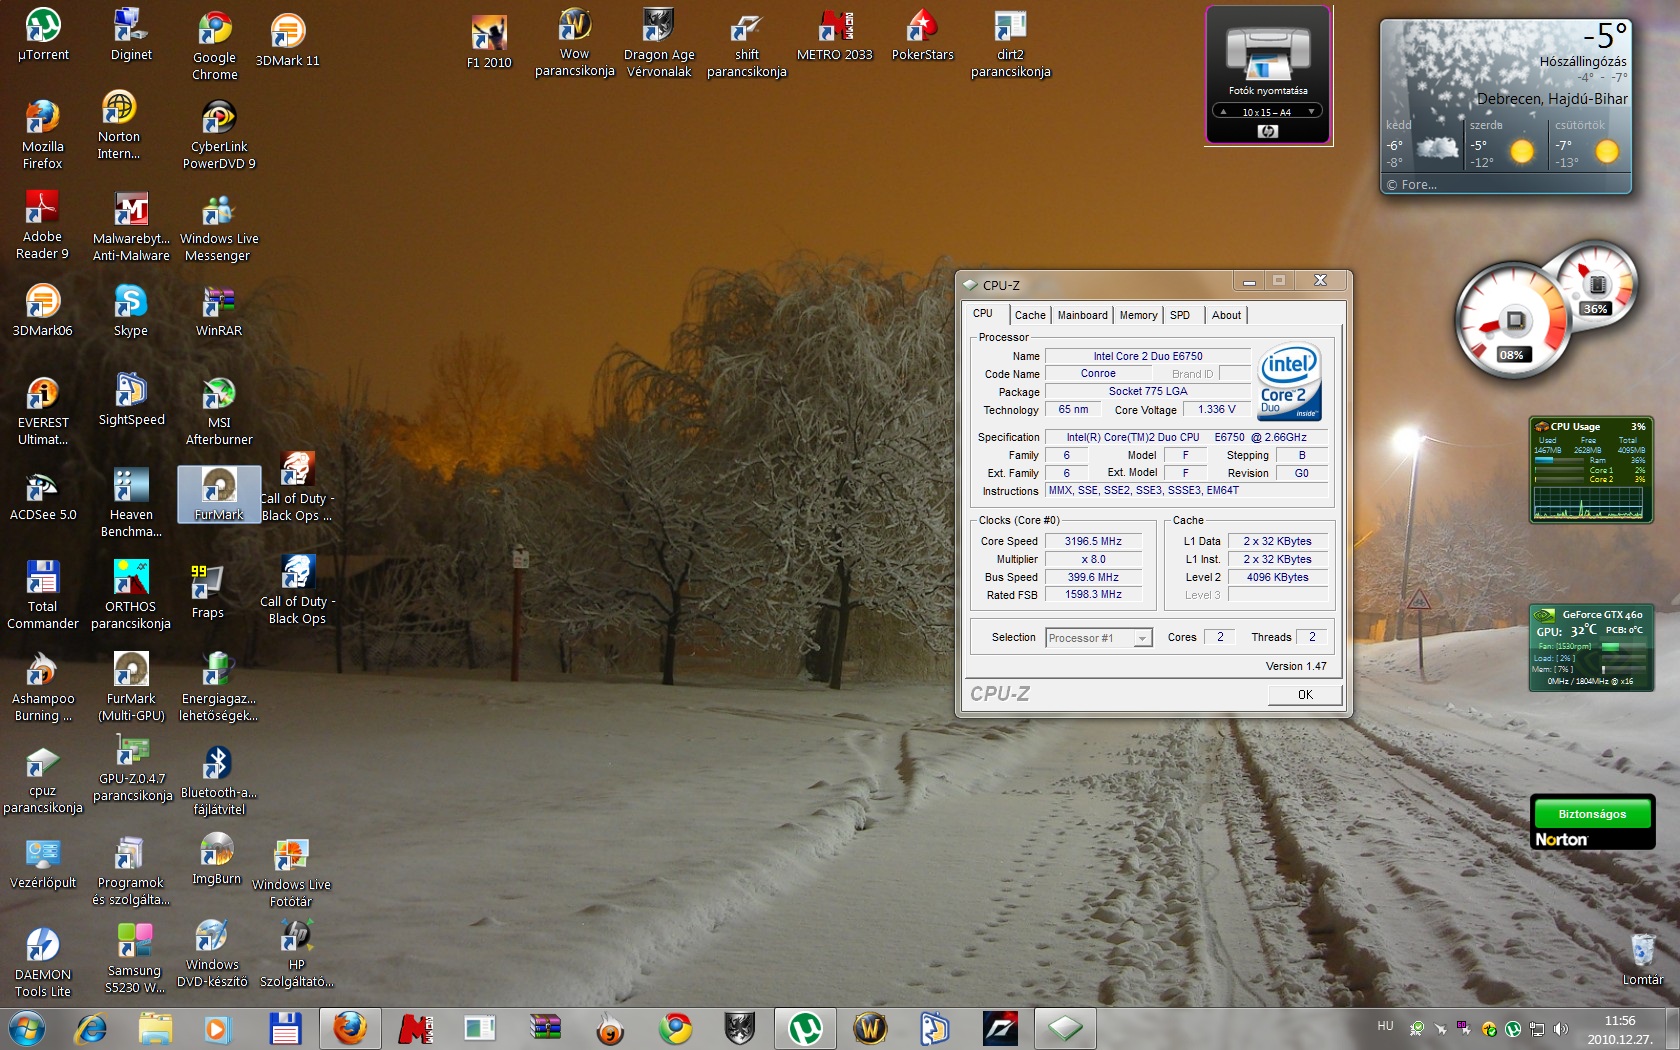Image resolution: width=1680 pixels, height=1050 pixels.
Task: Open Windows Explorer folder in taskbar
Action: coord(155,1028)
